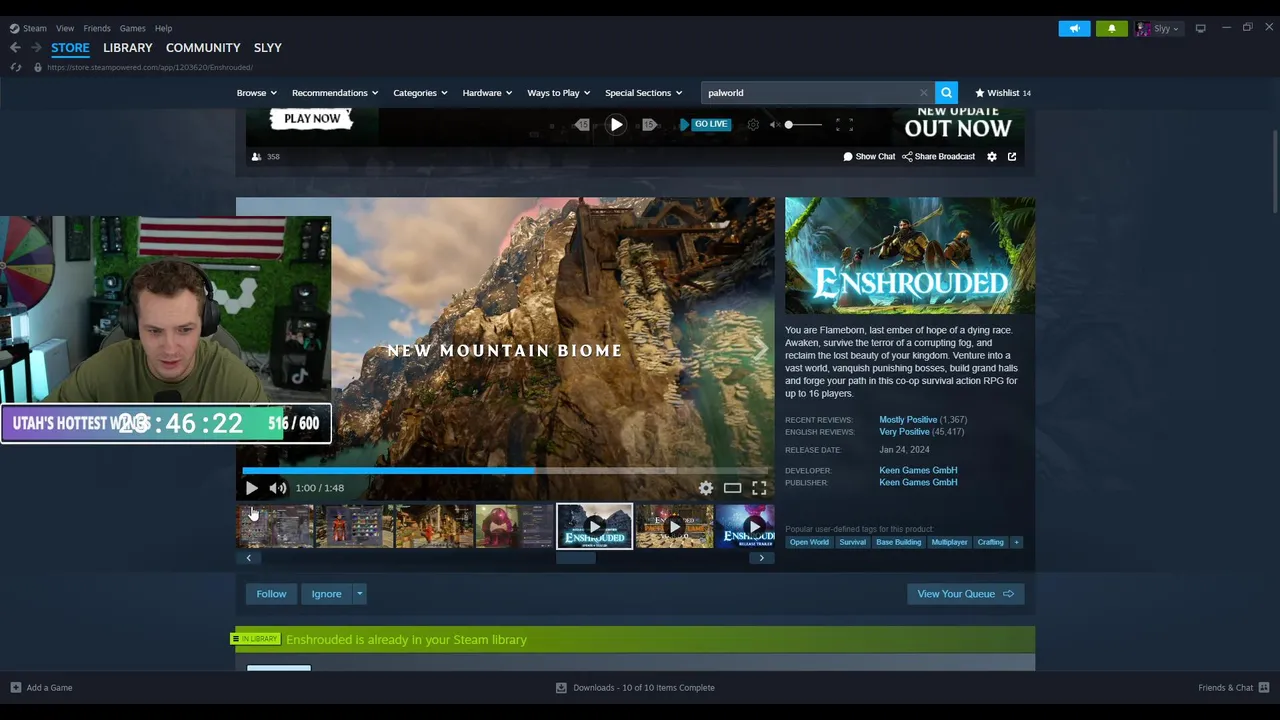Open the announcements megaphone button
The image size is (1280, 720).
1074,28
